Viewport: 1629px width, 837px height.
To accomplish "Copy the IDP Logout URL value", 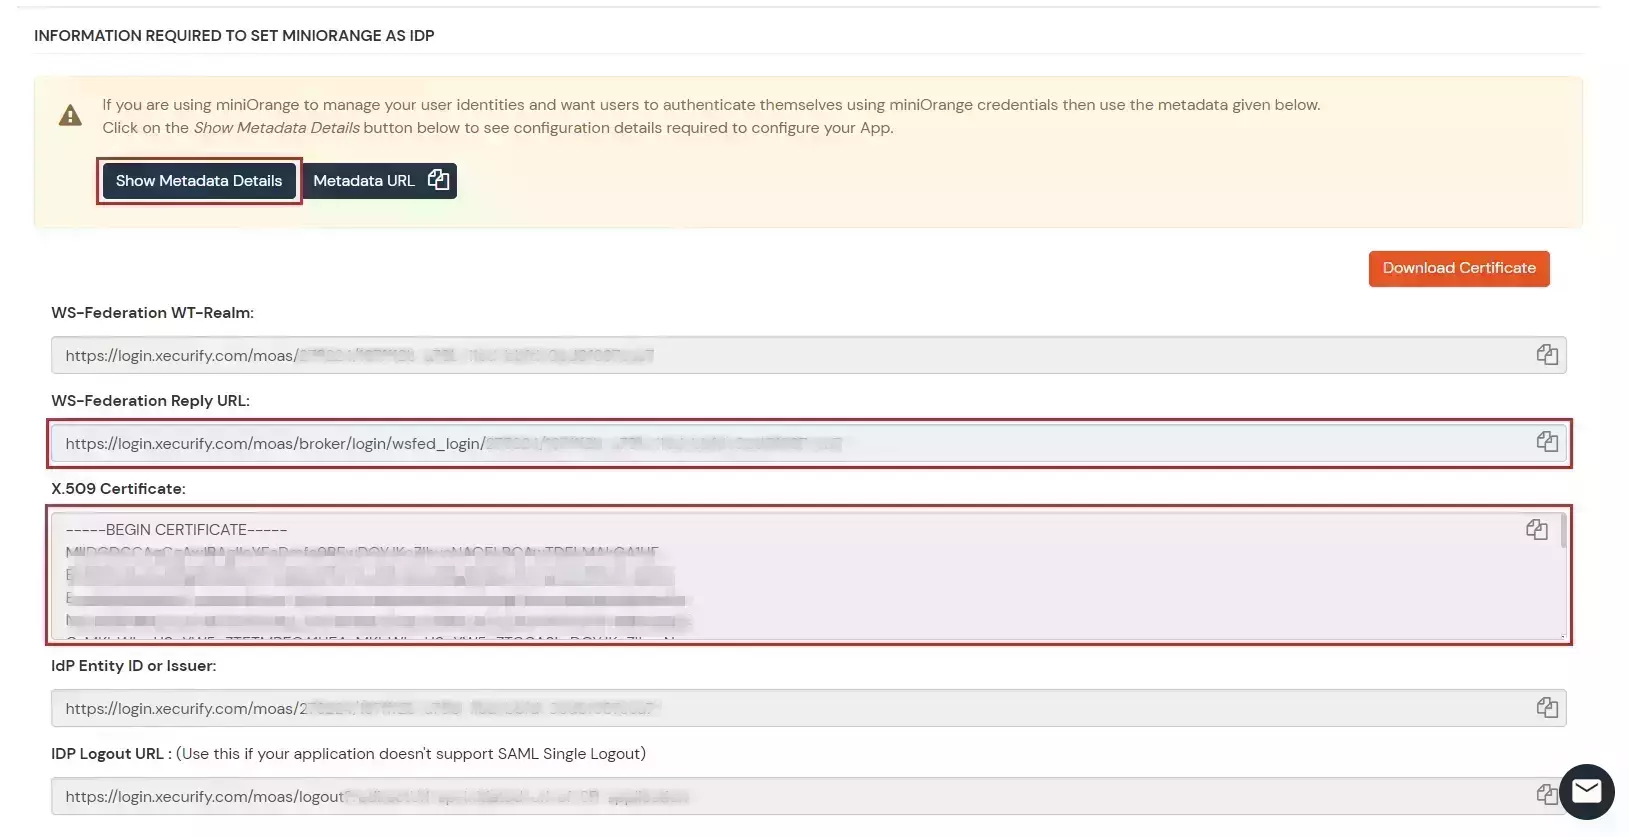I will 1546,795.
